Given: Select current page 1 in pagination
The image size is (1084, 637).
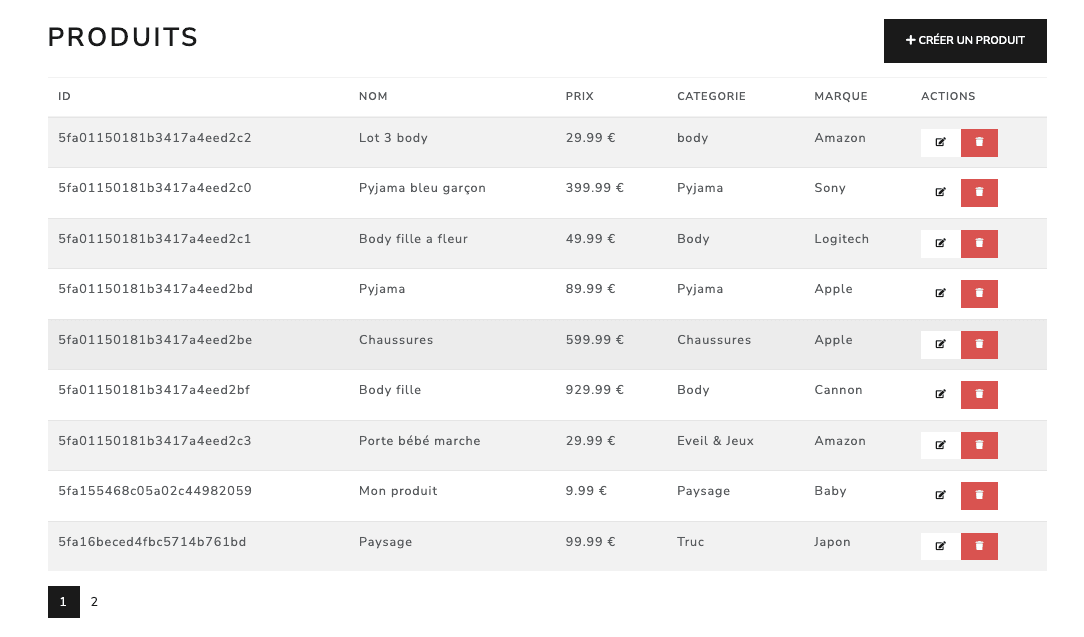Looking at the screenshot, I should (64, 602).
